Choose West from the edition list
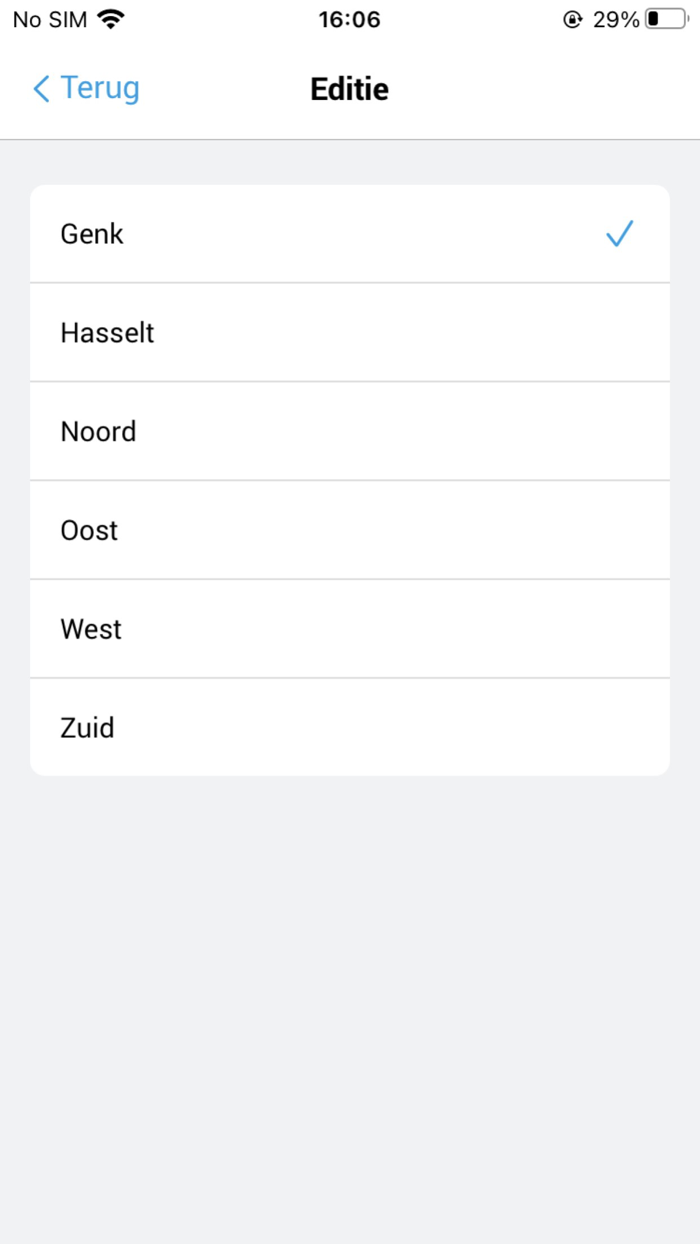 [x=350, y=629]
